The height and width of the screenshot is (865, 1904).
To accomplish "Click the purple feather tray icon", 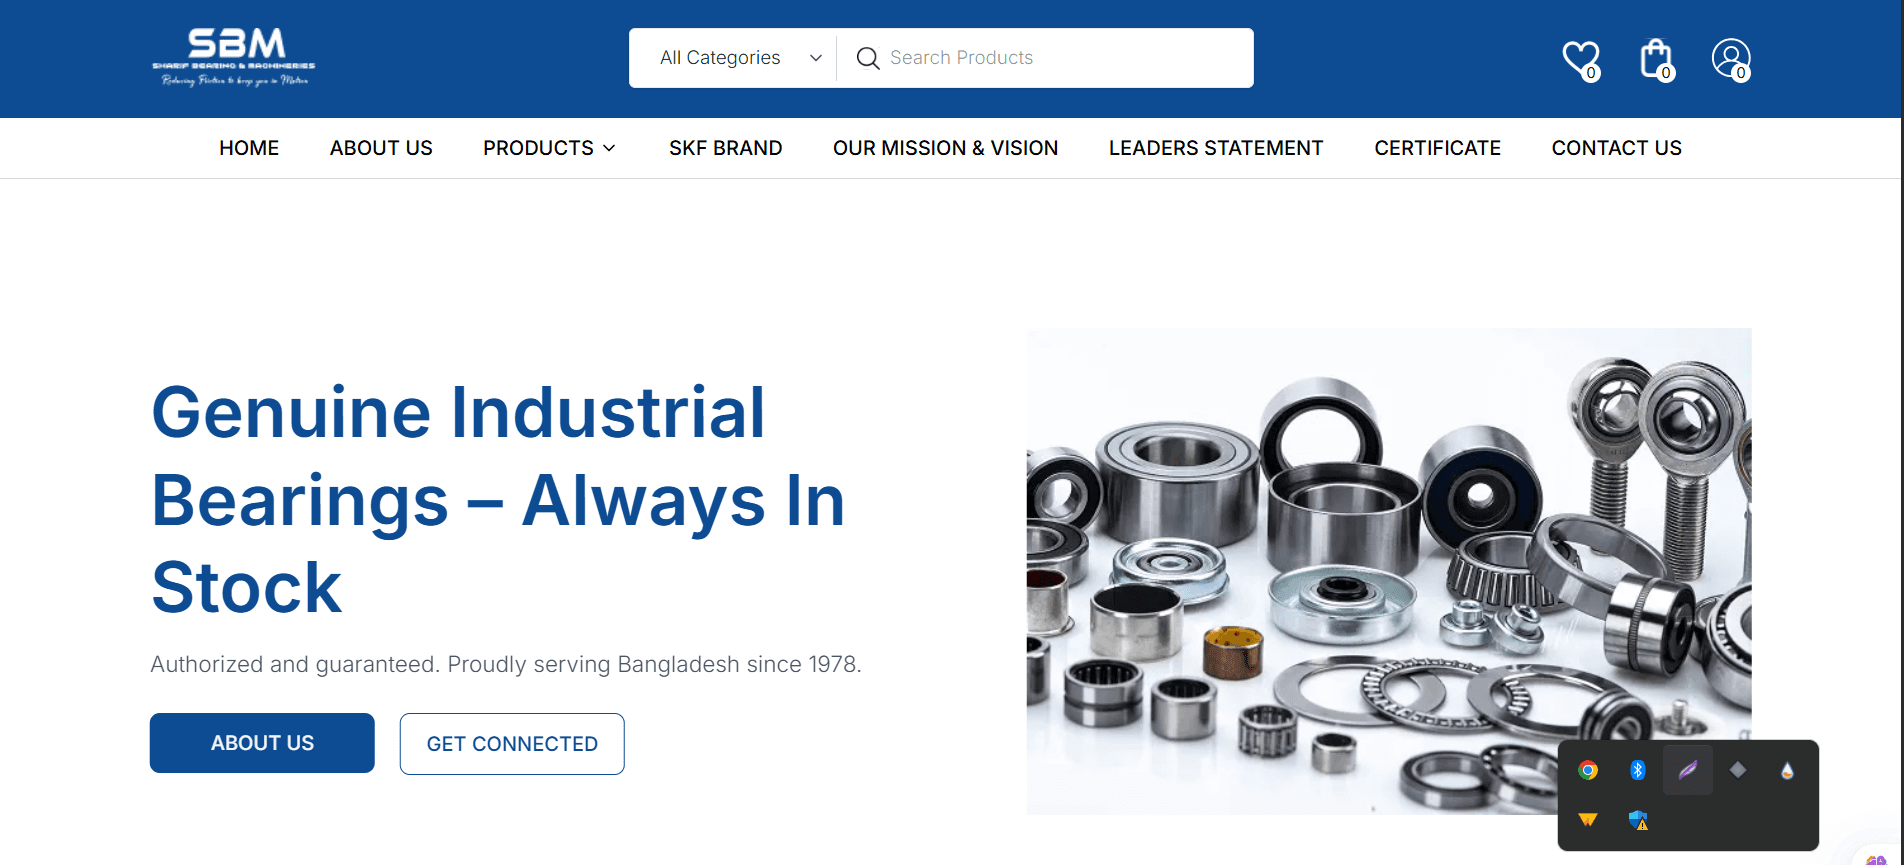I will point(1688,770).
